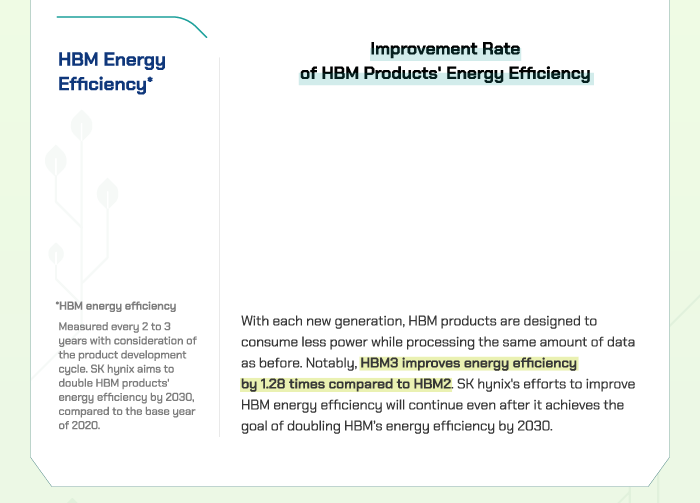Click the 'HBM Energy Efficiency*' heading

coord(112,72)
